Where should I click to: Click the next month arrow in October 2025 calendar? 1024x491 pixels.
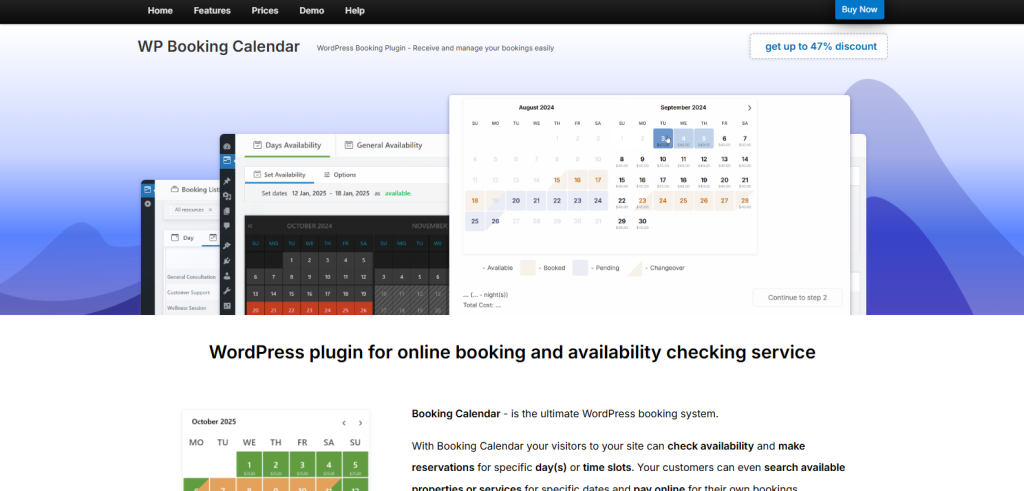tap(360, 423)
